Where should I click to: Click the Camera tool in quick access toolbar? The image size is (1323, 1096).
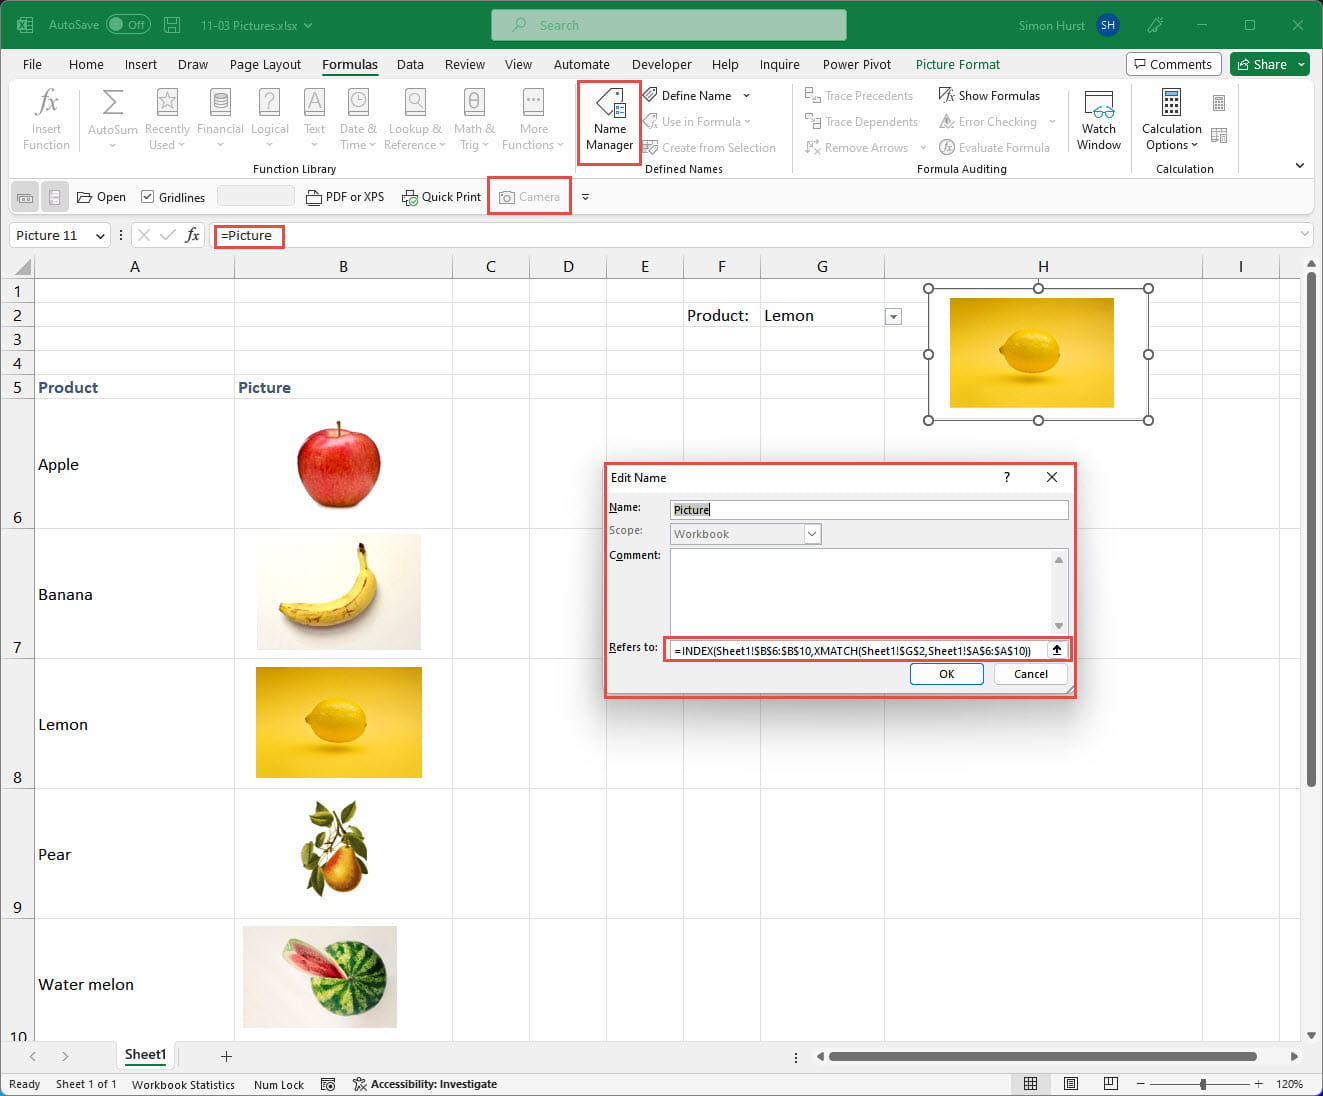click(529, 197)
